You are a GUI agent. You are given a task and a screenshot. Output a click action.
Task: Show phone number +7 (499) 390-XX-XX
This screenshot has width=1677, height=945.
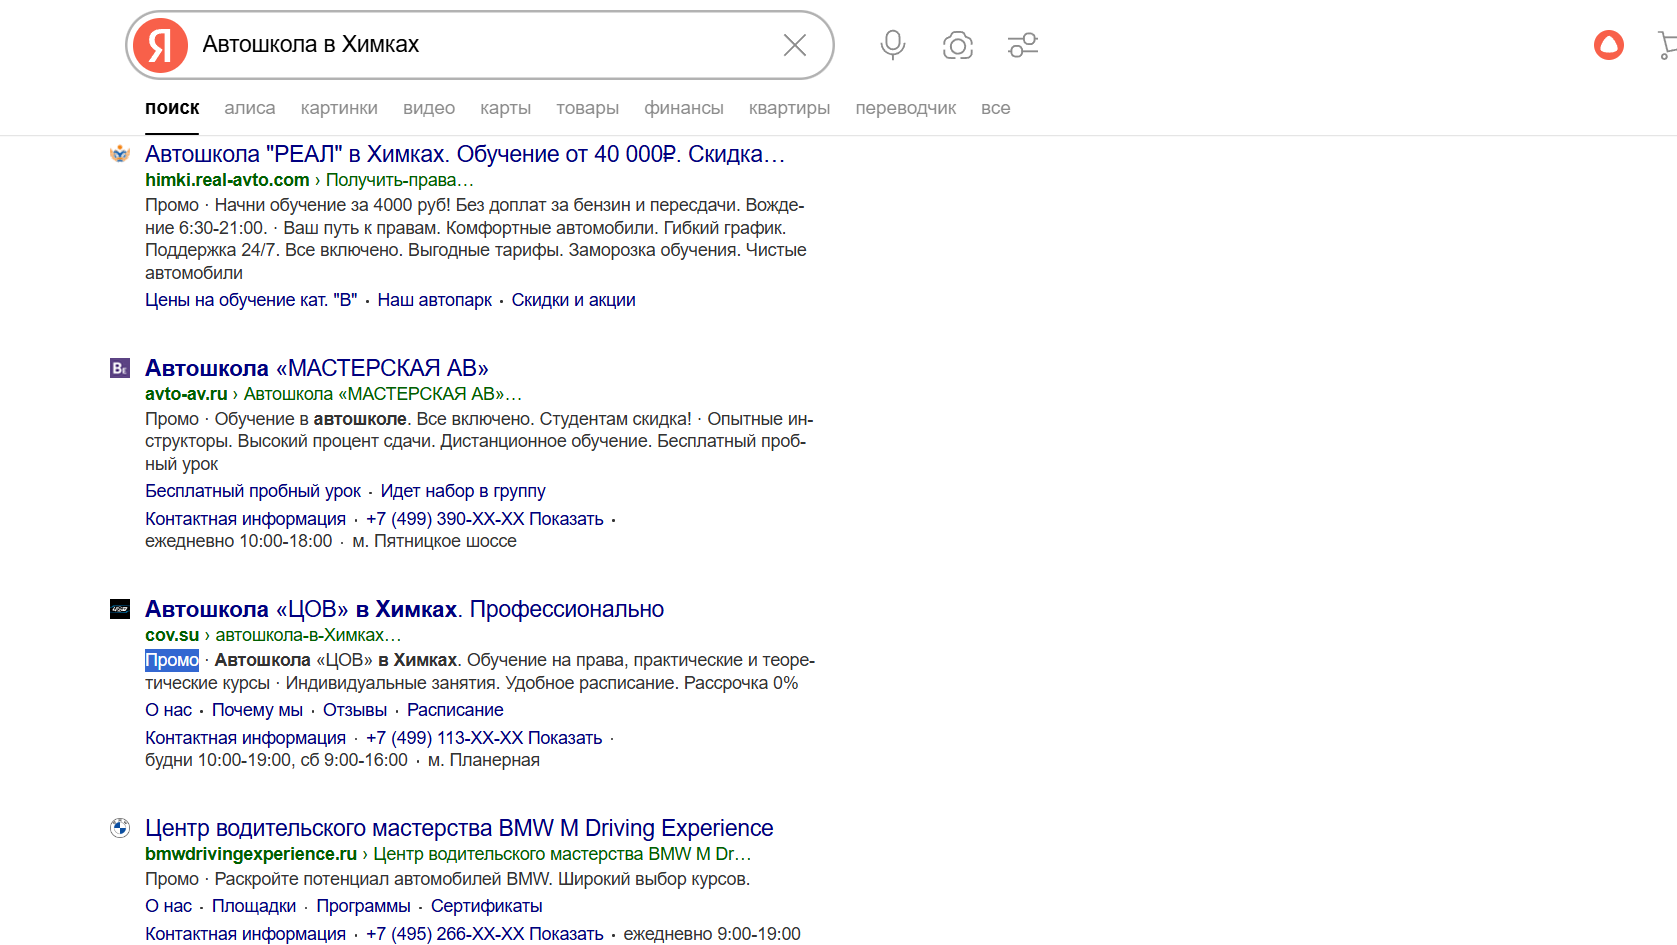pyautogui.click(x=485, y=519)
